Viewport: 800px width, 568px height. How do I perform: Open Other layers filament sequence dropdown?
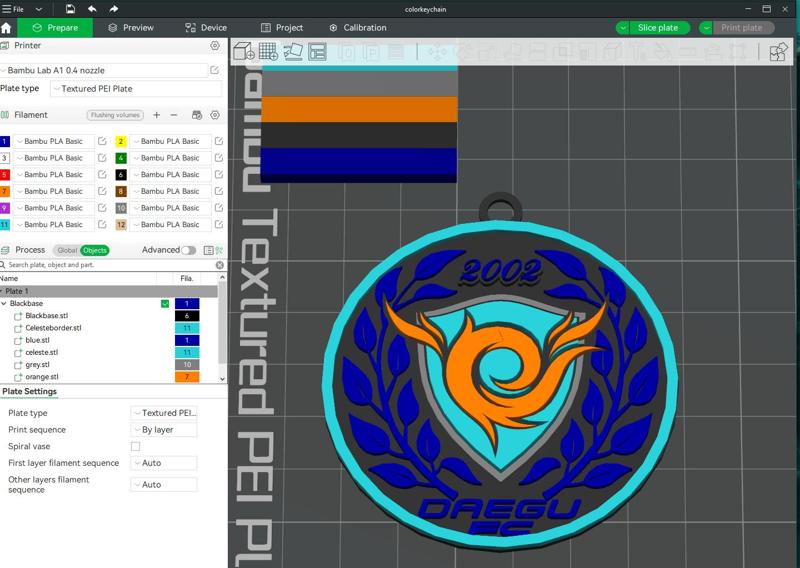tap(164, 484)
